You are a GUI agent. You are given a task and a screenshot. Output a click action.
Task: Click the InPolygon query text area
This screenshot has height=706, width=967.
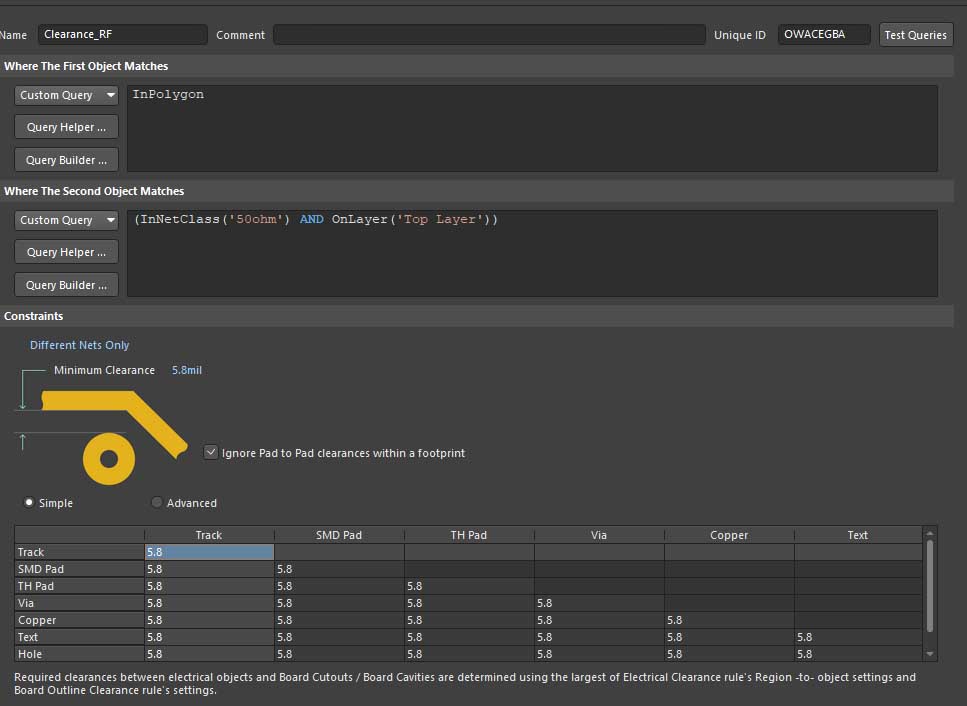coord(531,128)
